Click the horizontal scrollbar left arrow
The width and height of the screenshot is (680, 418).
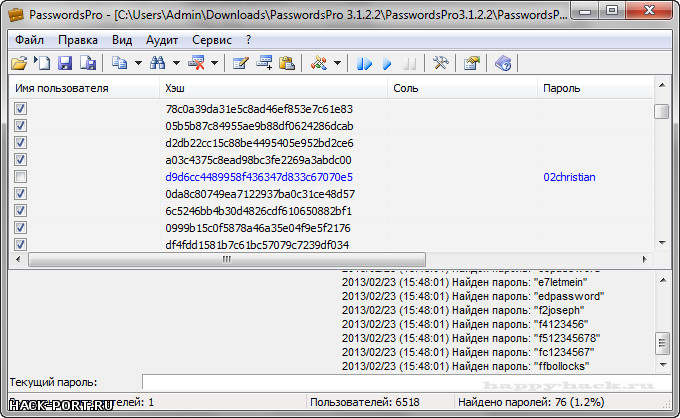[18, 259]
